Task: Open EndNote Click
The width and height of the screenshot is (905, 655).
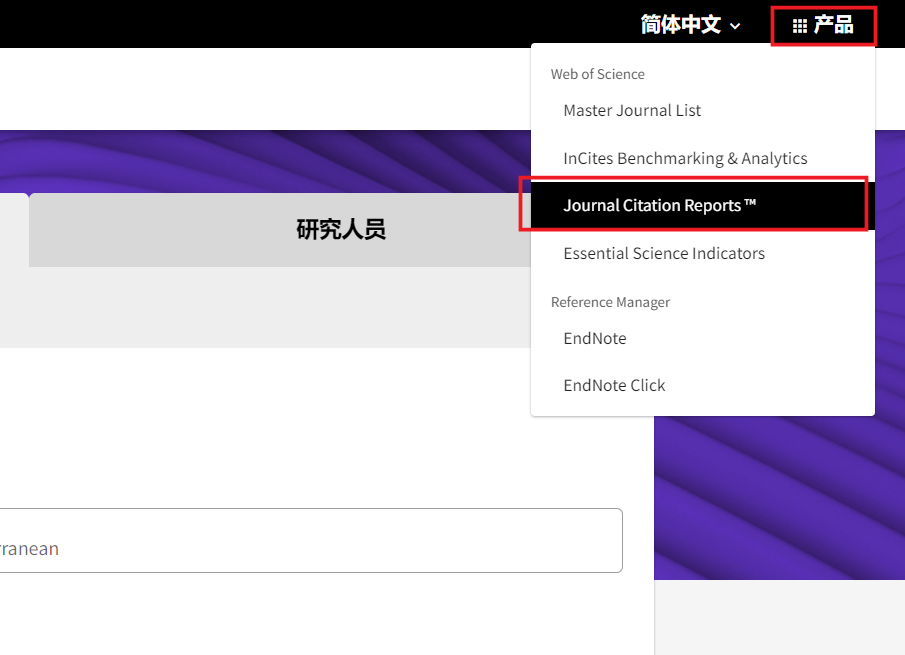Action: click(702, 385)
